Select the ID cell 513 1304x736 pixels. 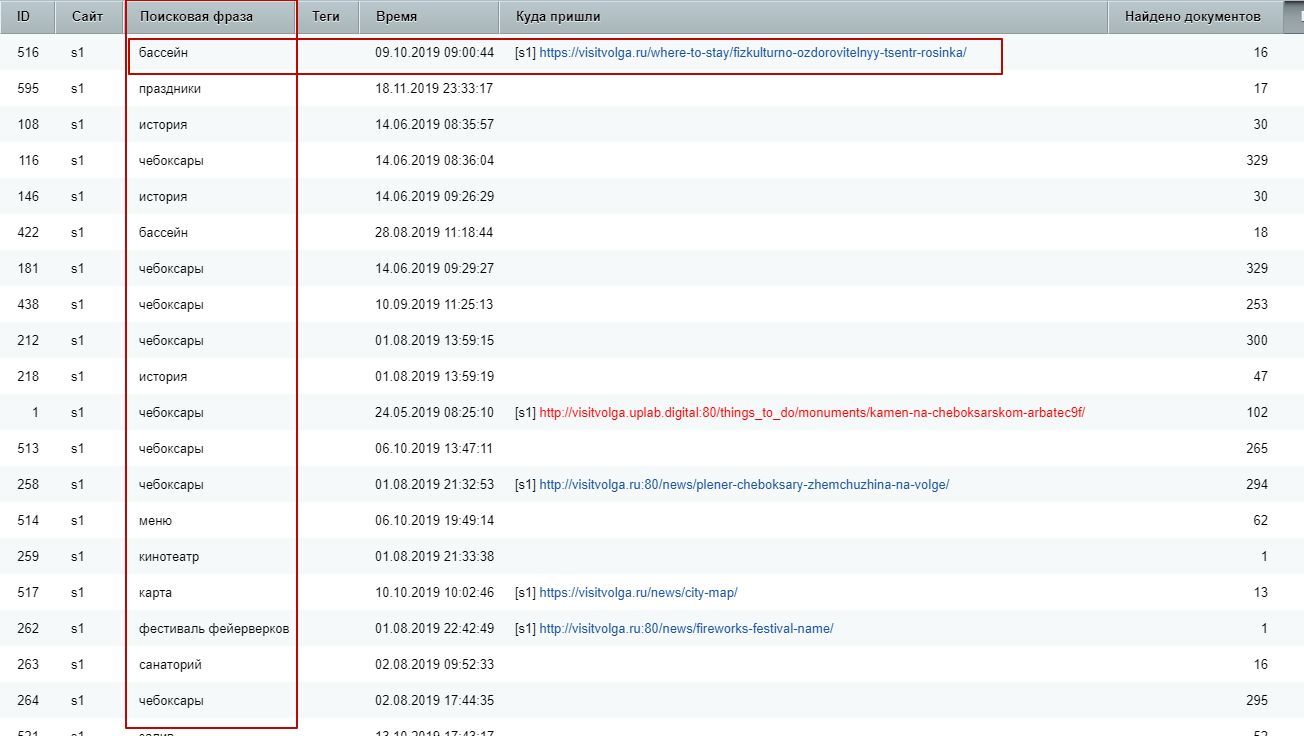click(28, 449)
